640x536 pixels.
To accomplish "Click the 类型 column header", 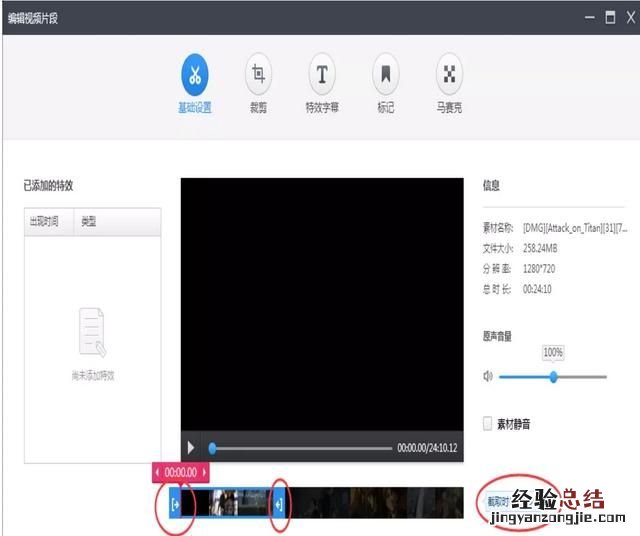I will pos(89,221).
